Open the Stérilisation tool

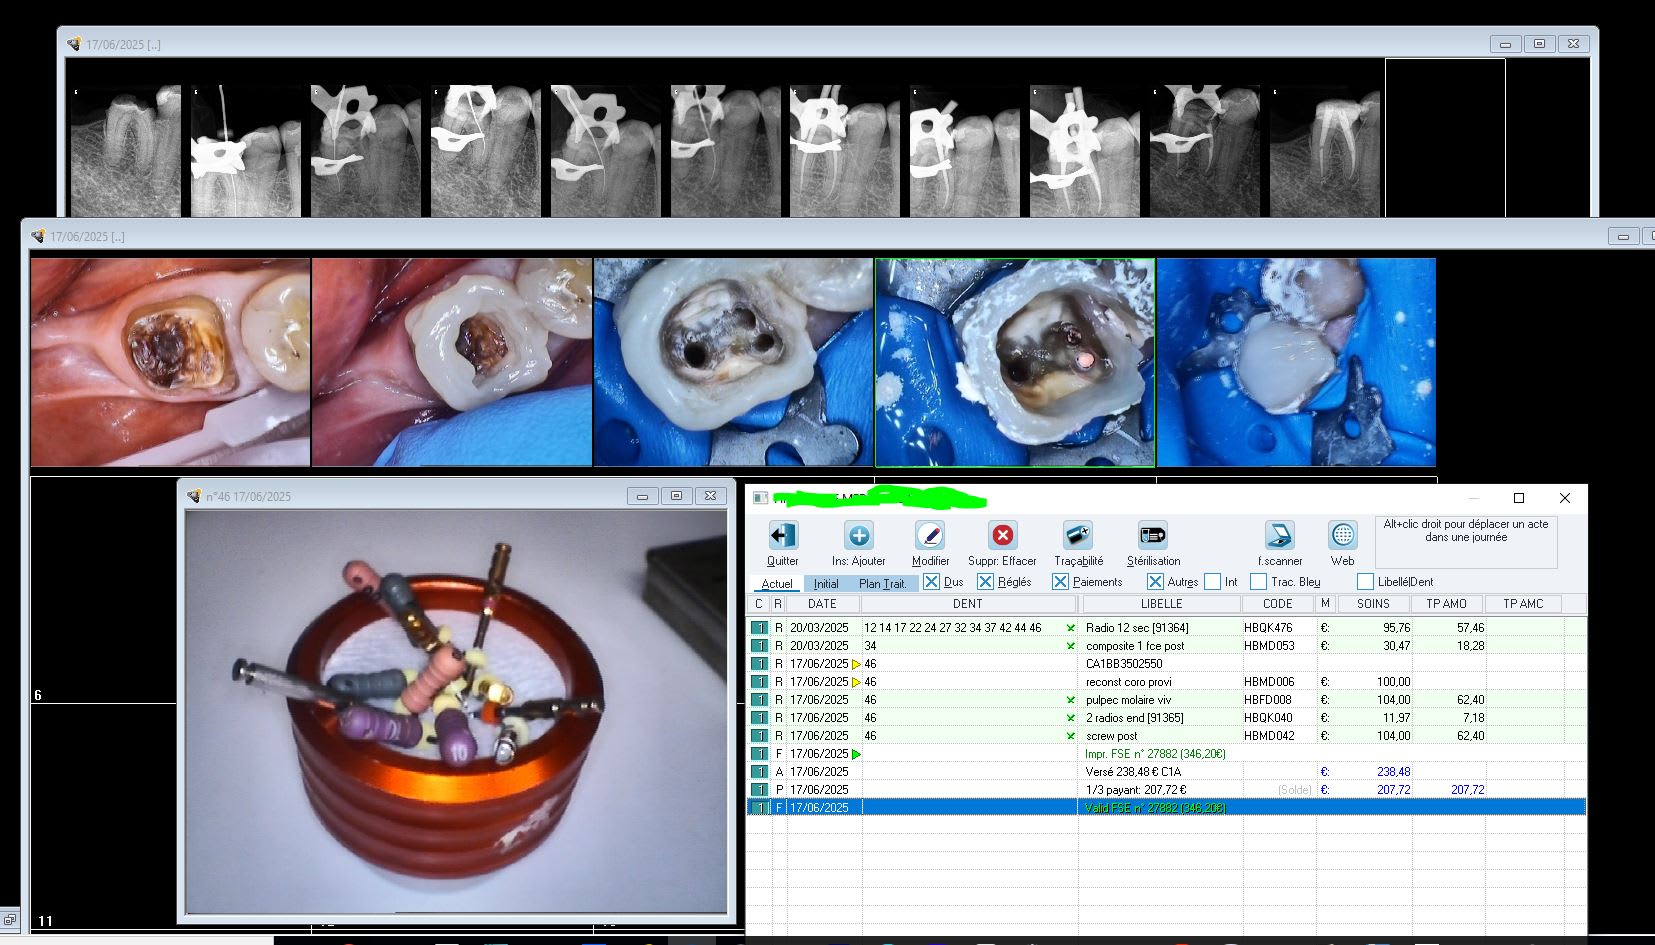point(1153,536)
